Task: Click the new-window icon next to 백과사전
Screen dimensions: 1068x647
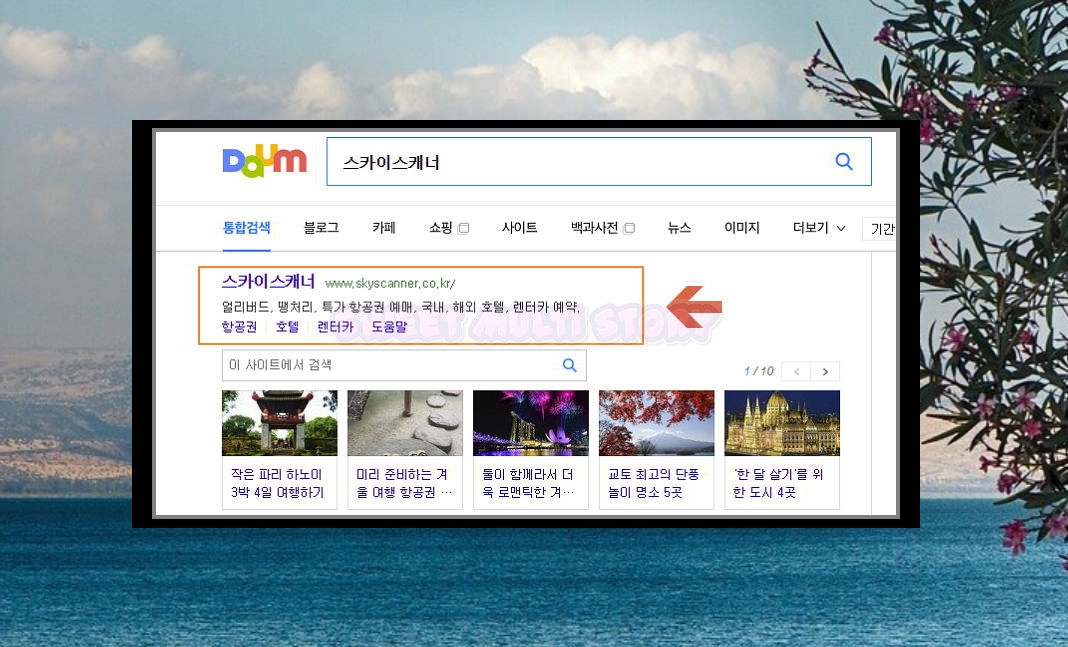Action: (x=629, y=228)
